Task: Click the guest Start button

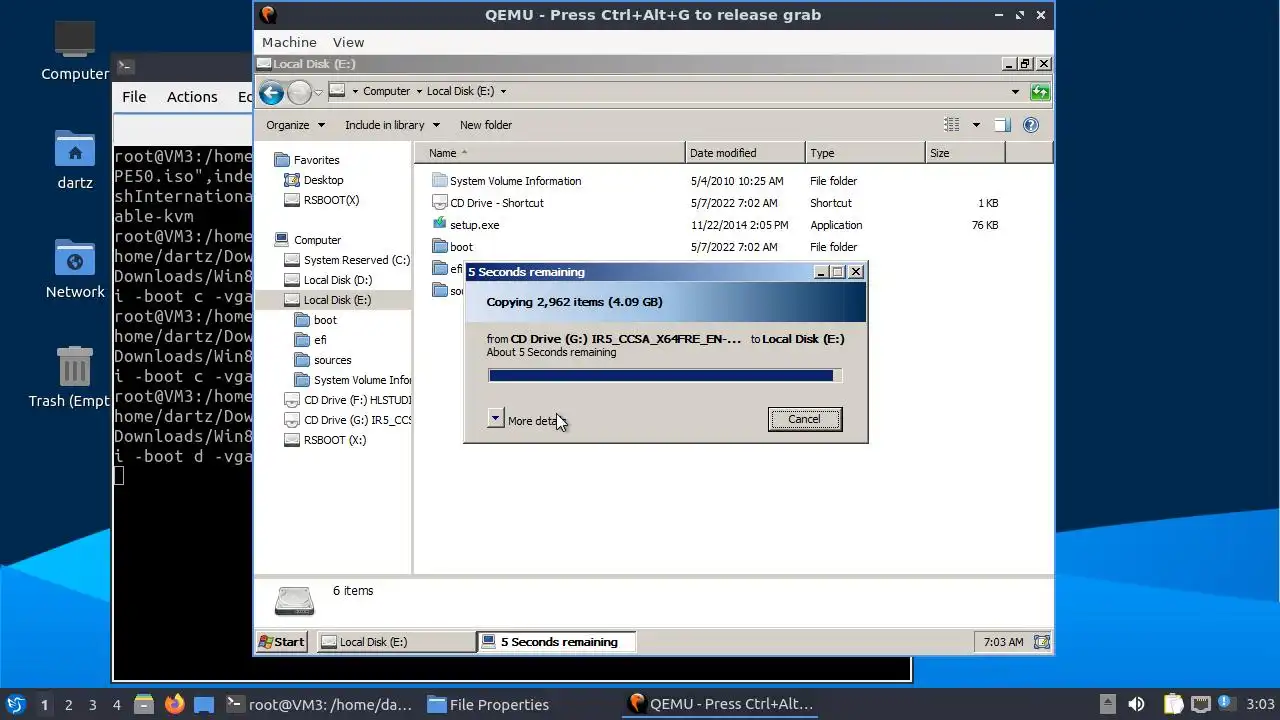Action: (x=282, y=642)
